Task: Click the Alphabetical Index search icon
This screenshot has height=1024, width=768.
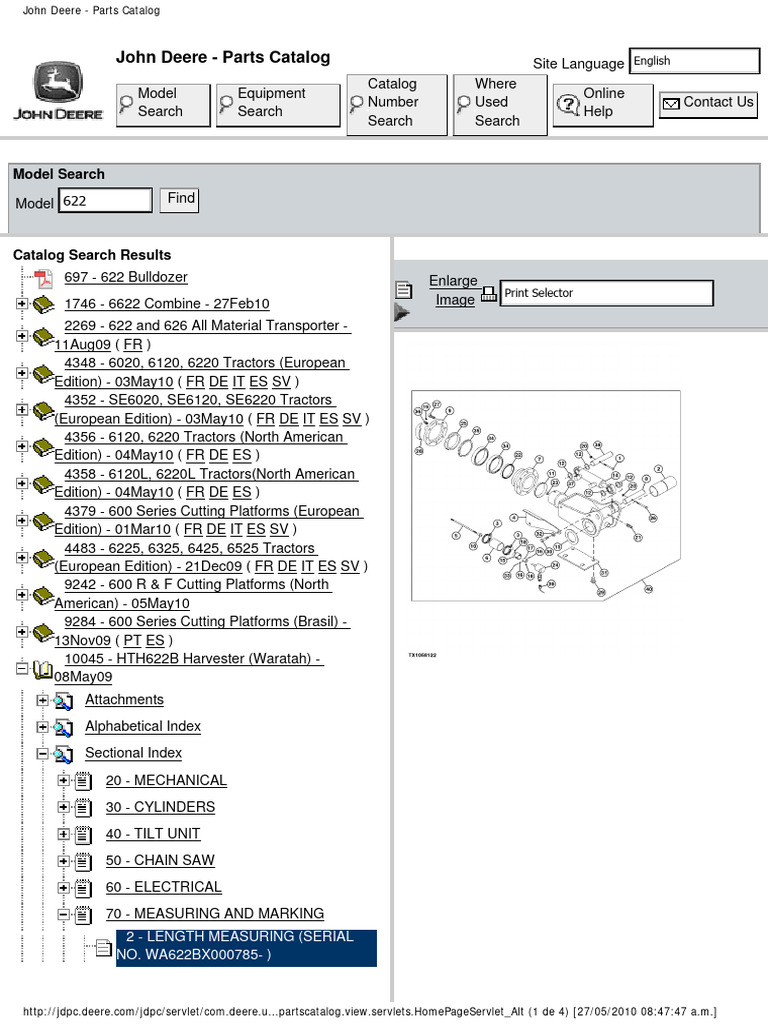Action: coord(63,728)
